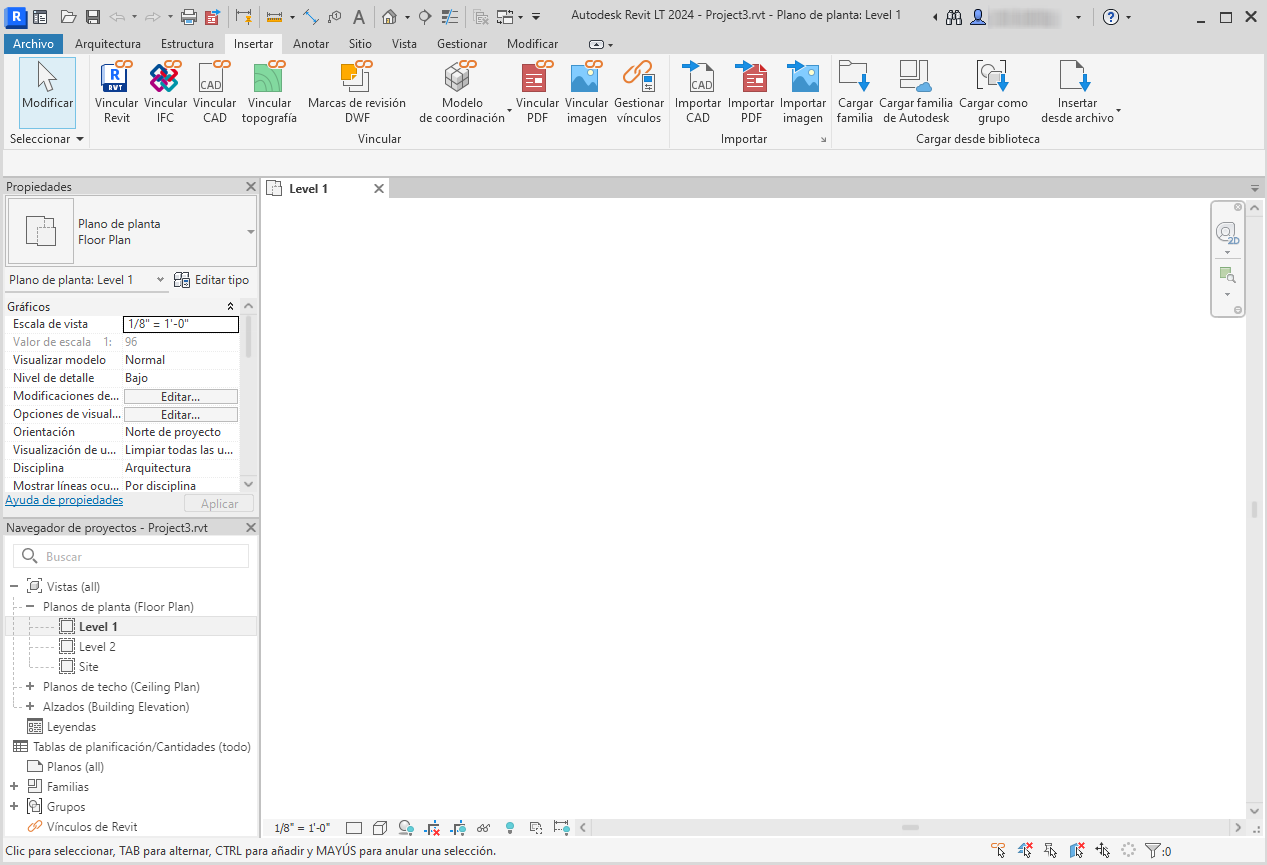Click the Text (A) tool in quick access toolbar

[358, 17]
